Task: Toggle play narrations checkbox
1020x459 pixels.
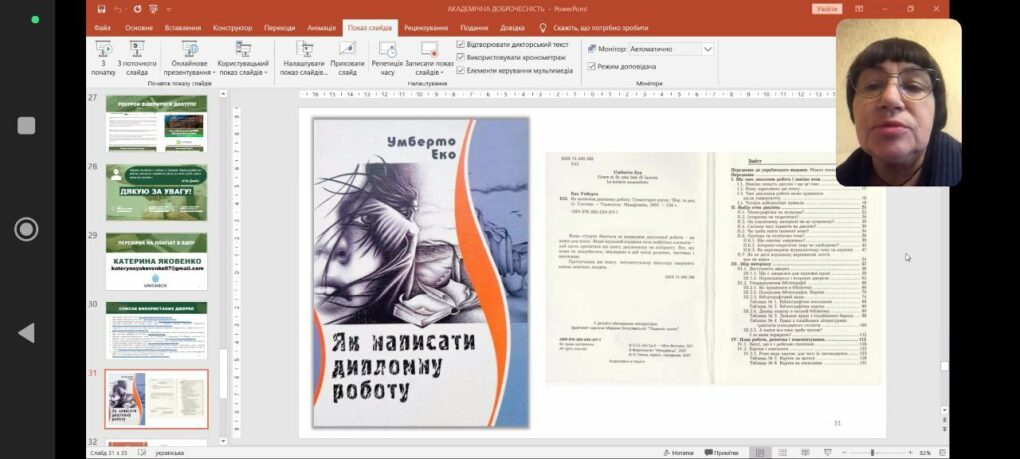Action: [461, 45]
